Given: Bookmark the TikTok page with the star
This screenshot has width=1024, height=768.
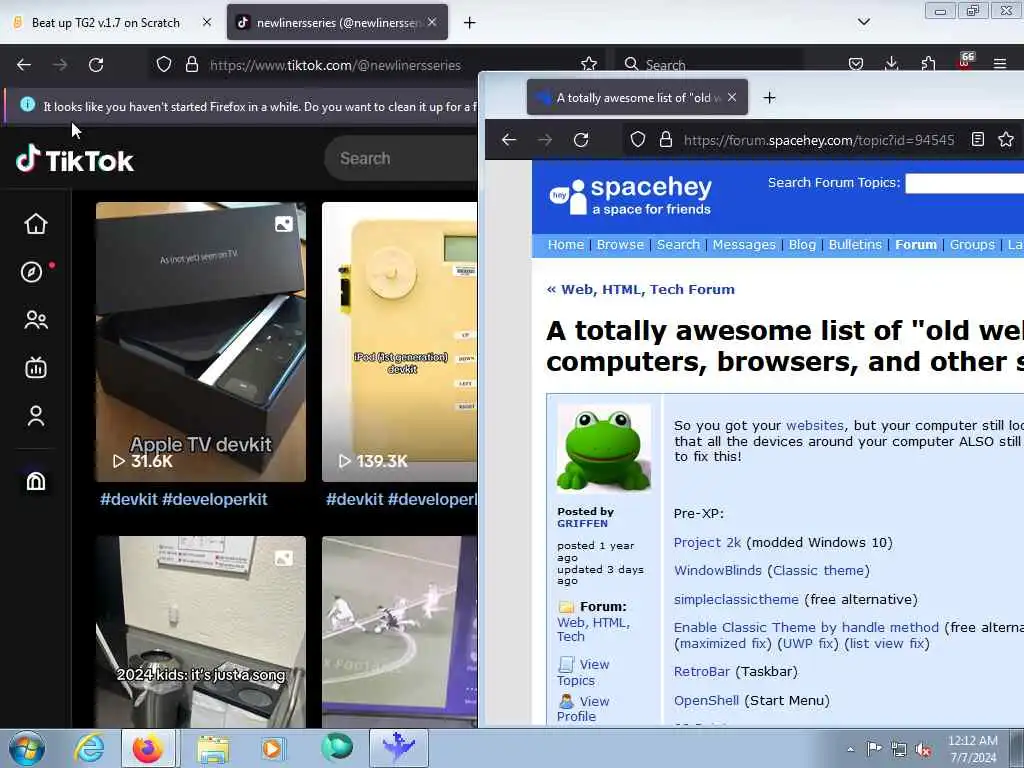Looking at the screenshot, I should pos(588,64).
